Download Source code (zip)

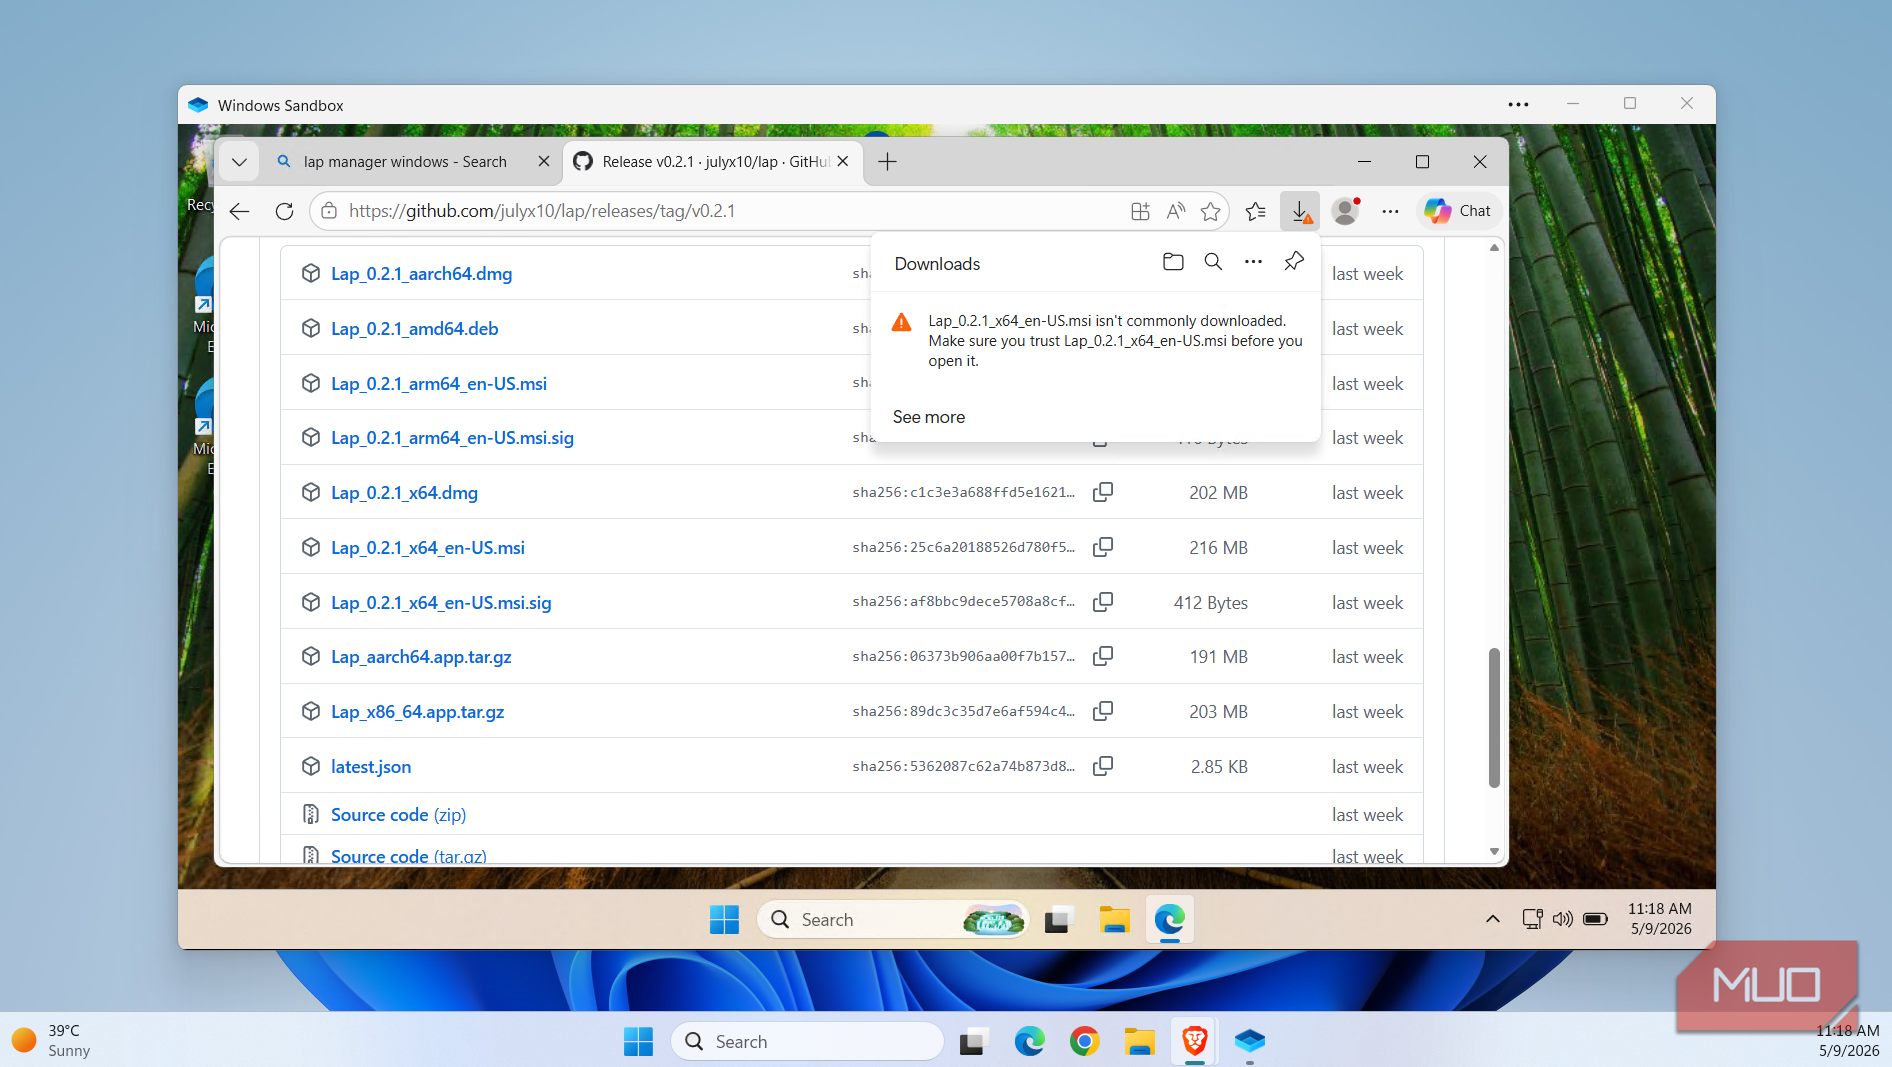pyautogui.click(x=398, y=815)
